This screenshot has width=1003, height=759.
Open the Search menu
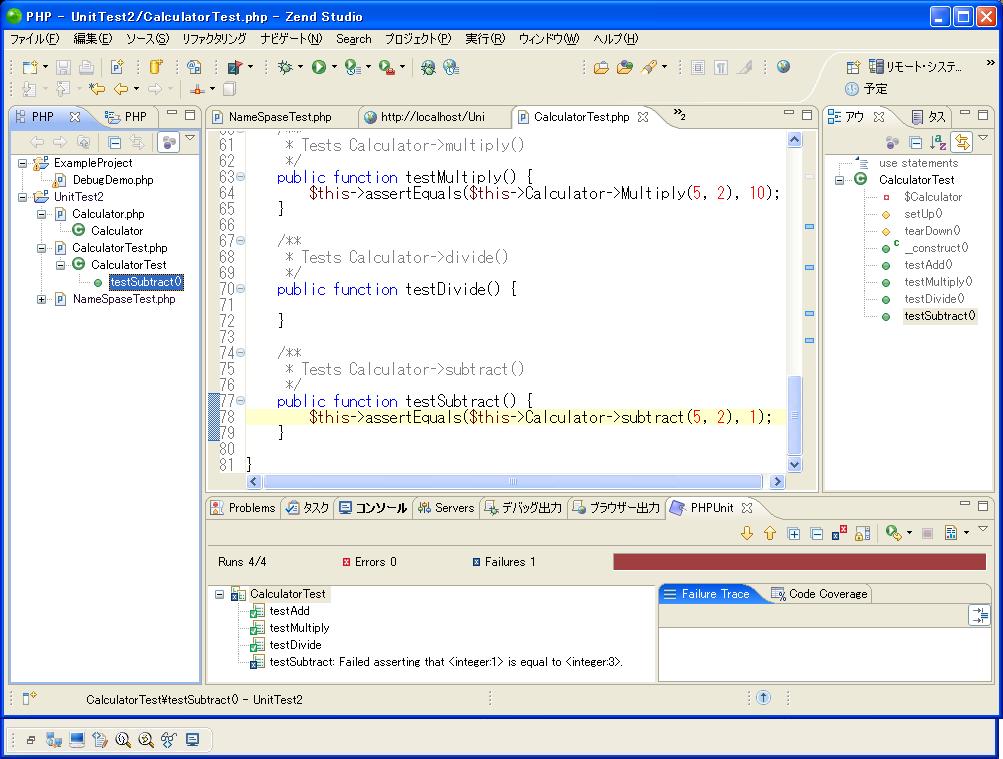[x=353, y=39]
